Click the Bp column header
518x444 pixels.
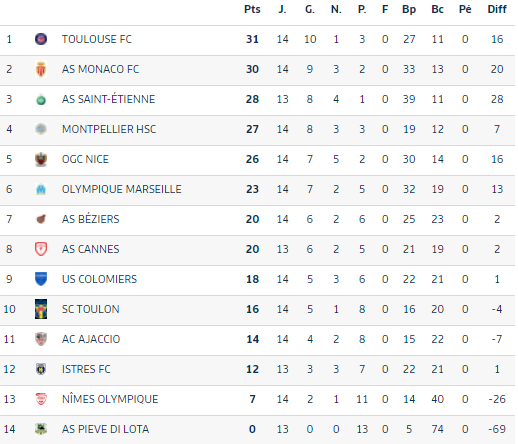(x=409, y=9)
